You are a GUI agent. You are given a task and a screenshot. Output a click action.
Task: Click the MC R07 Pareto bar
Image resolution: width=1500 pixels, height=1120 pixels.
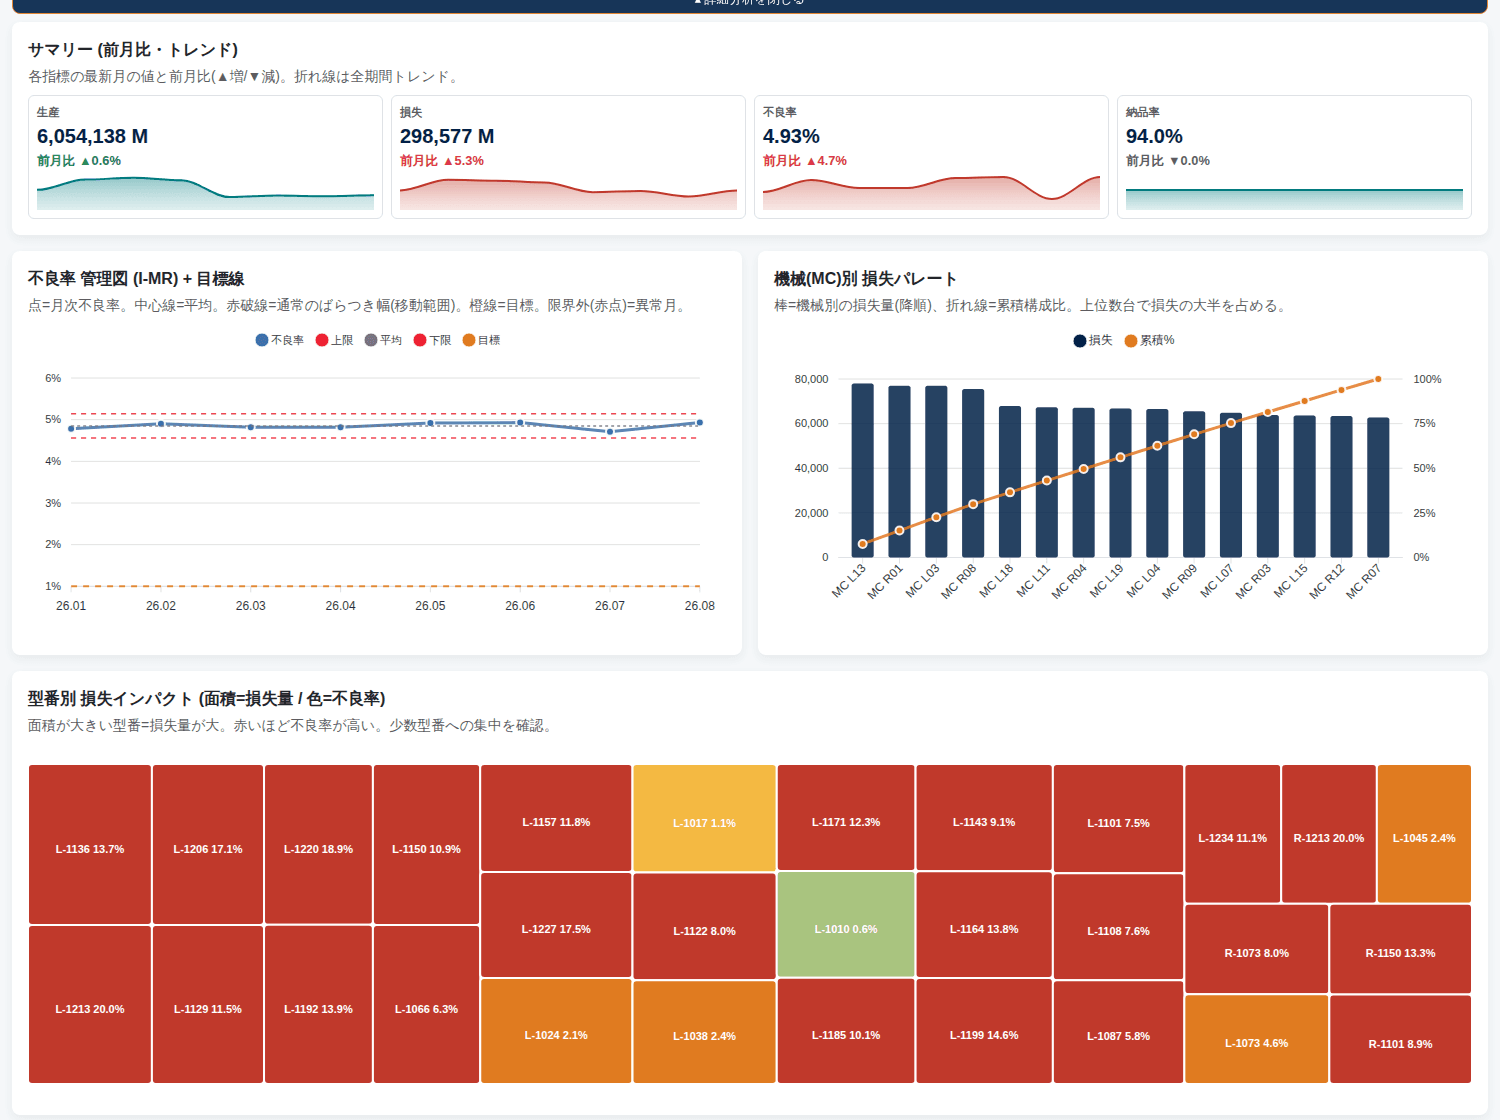coord(1378,487)
